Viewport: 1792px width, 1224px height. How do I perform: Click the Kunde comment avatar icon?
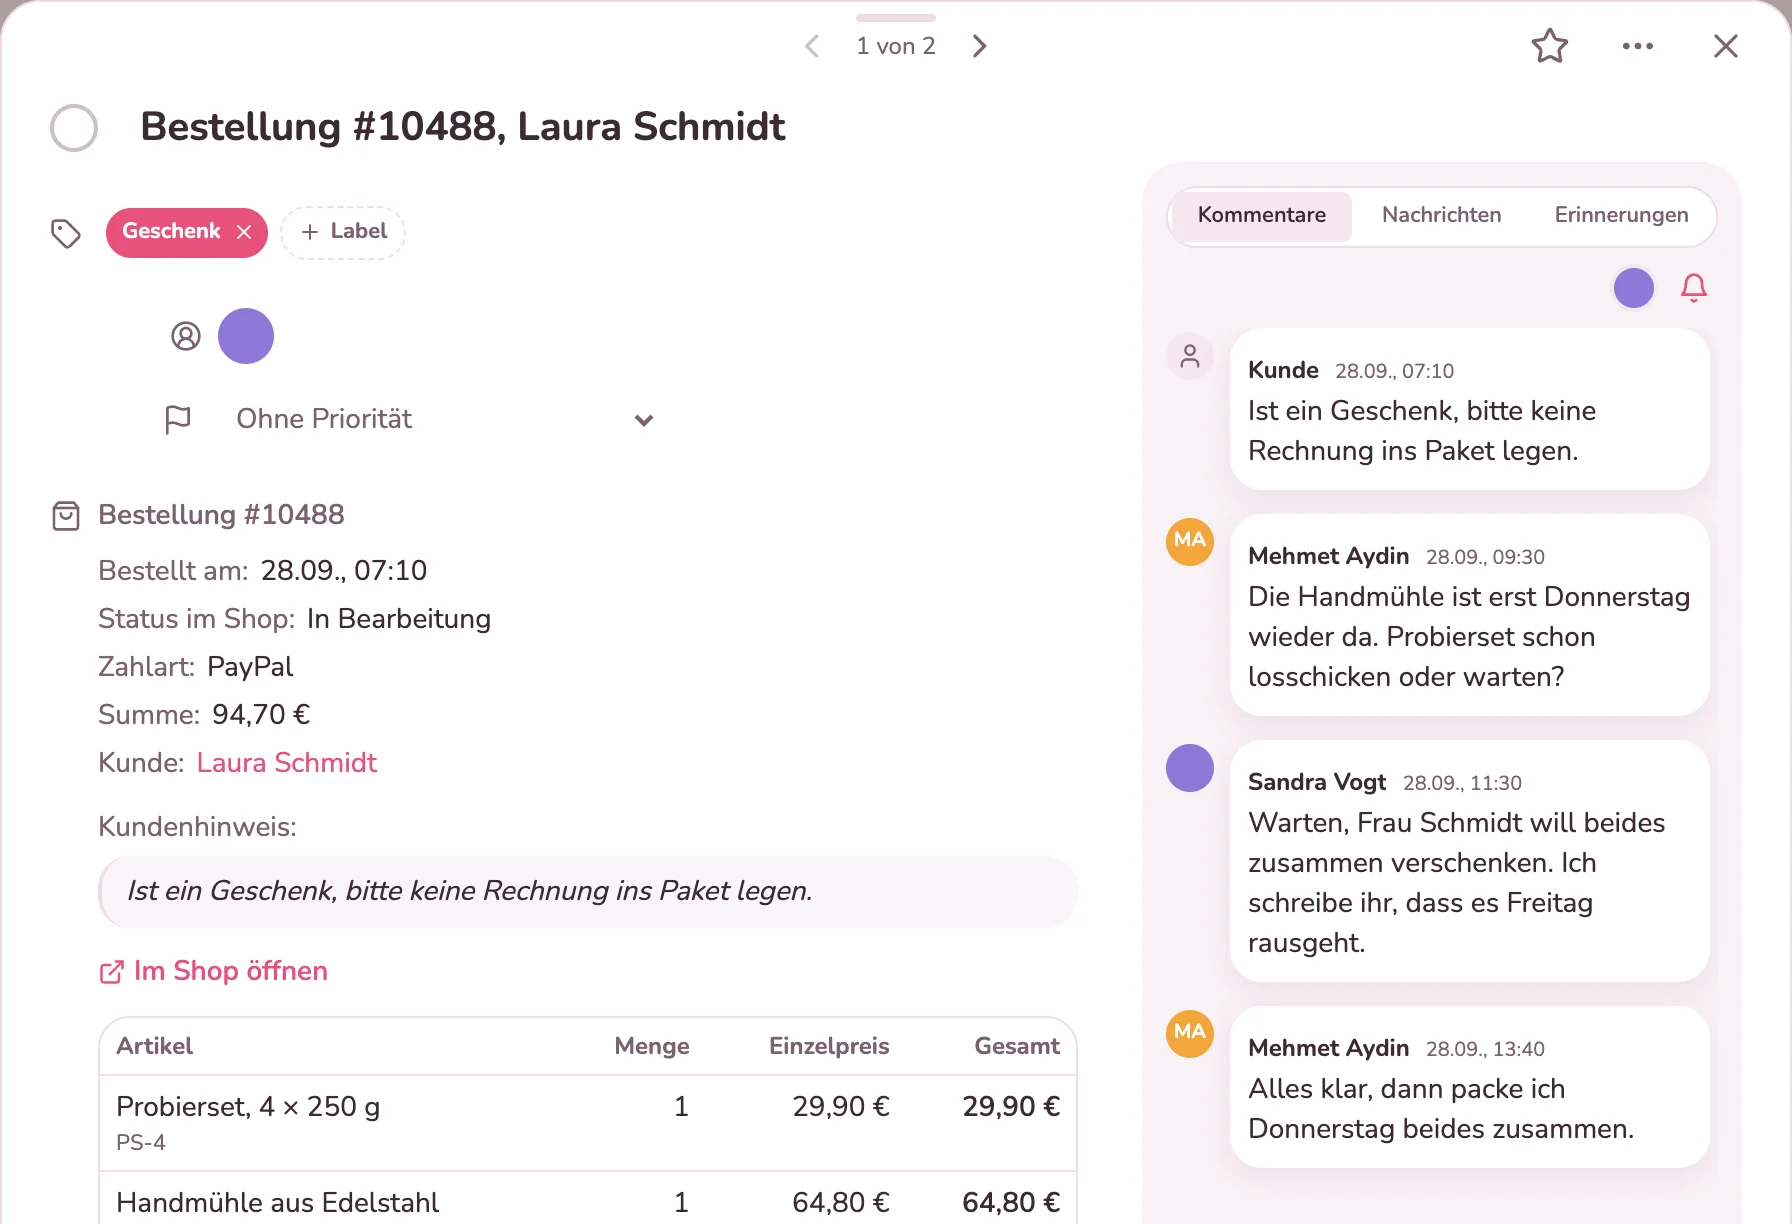pyautogui.click(x=1190, y=356)
